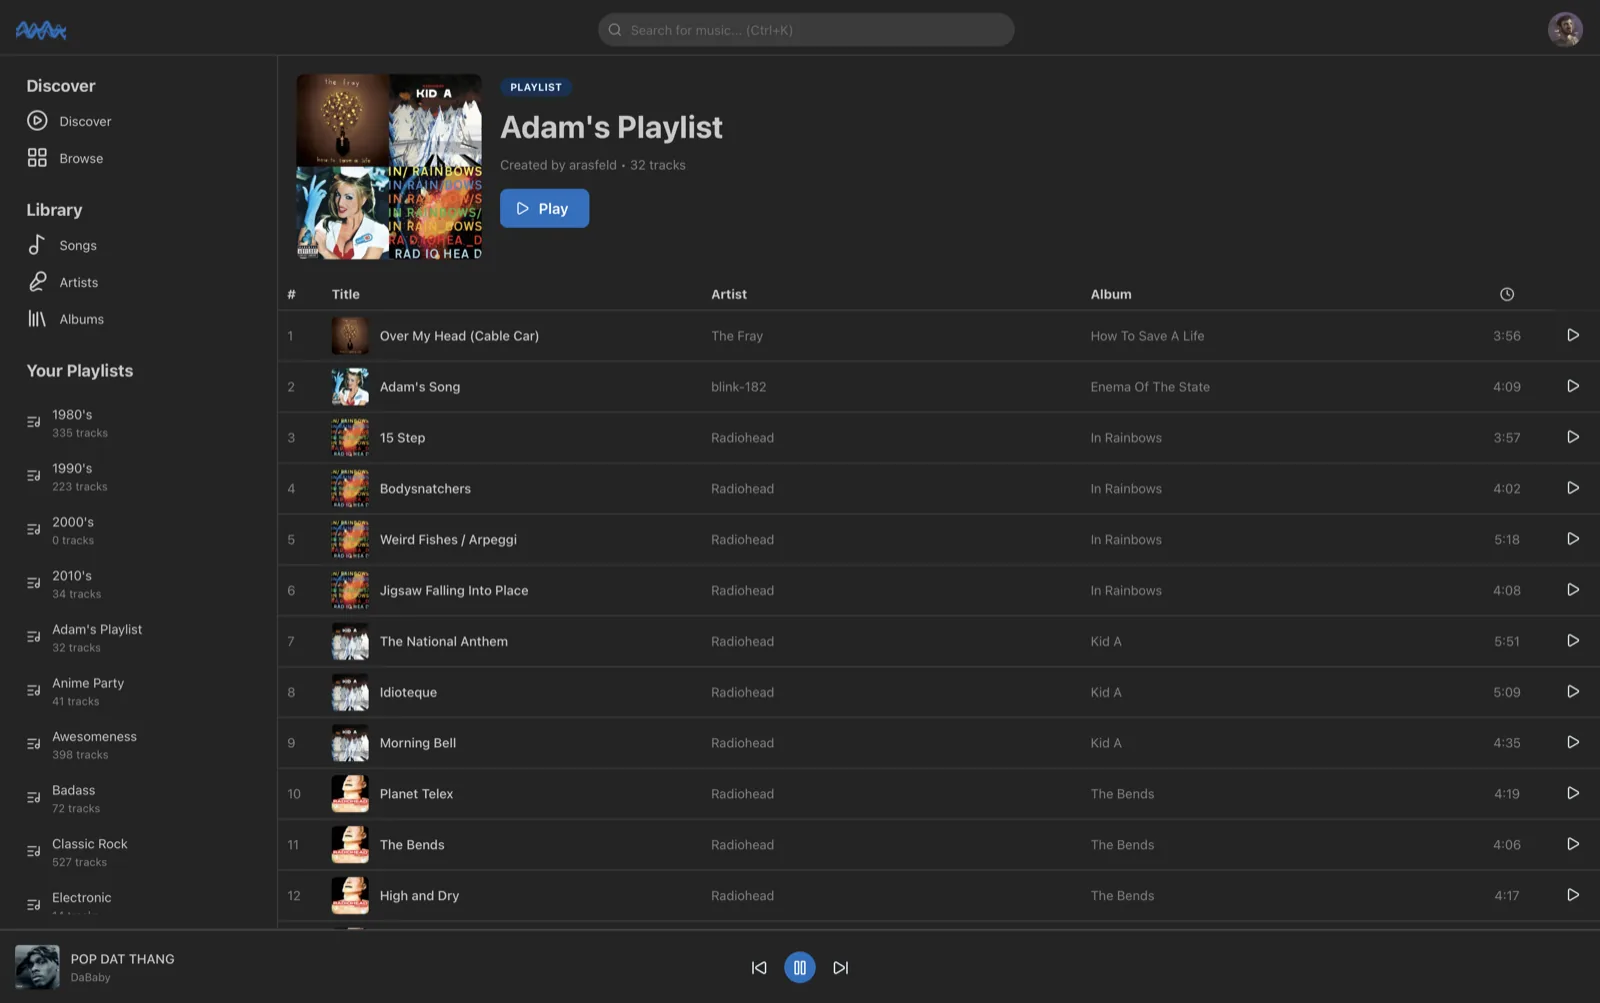Play The Bends track row icon
Viewport: 1600px width, 1003px height.
click(x=1573, y=844)
